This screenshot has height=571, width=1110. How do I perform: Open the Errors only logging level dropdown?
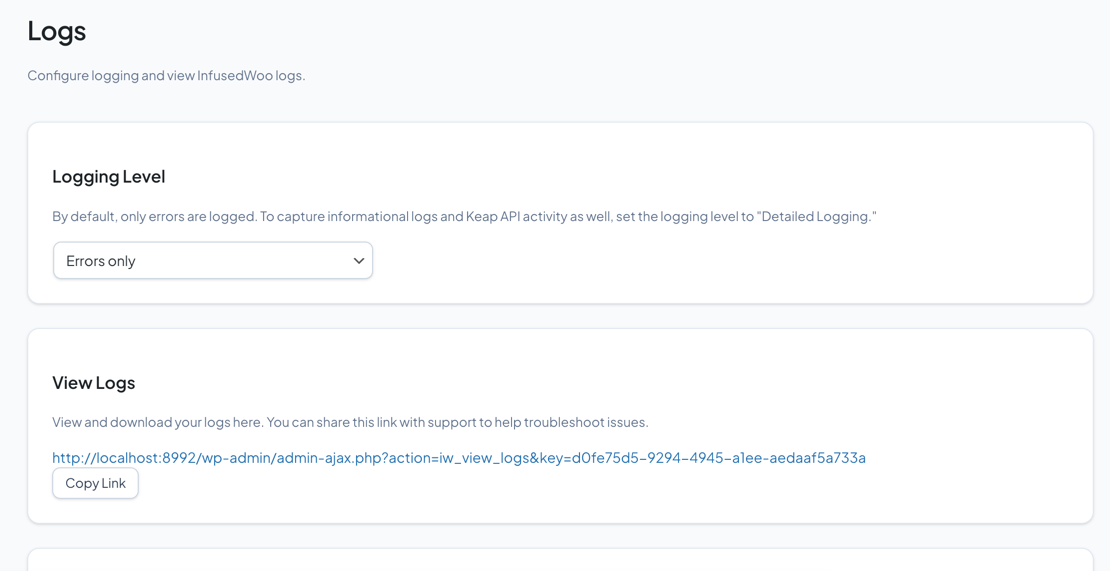[x=212, y=260]
